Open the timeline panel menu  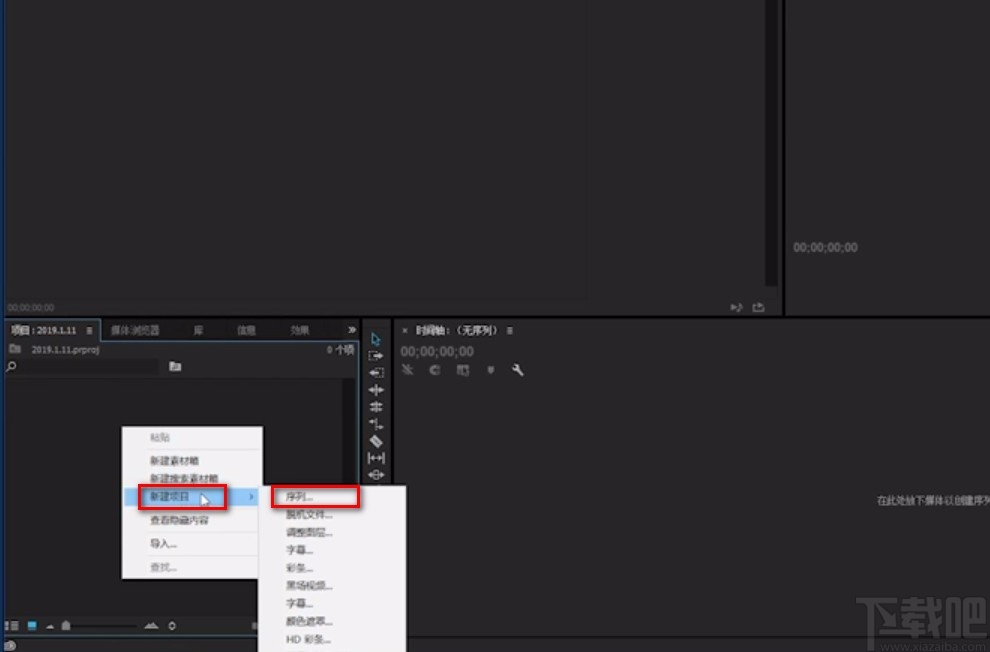coord(510,331)
